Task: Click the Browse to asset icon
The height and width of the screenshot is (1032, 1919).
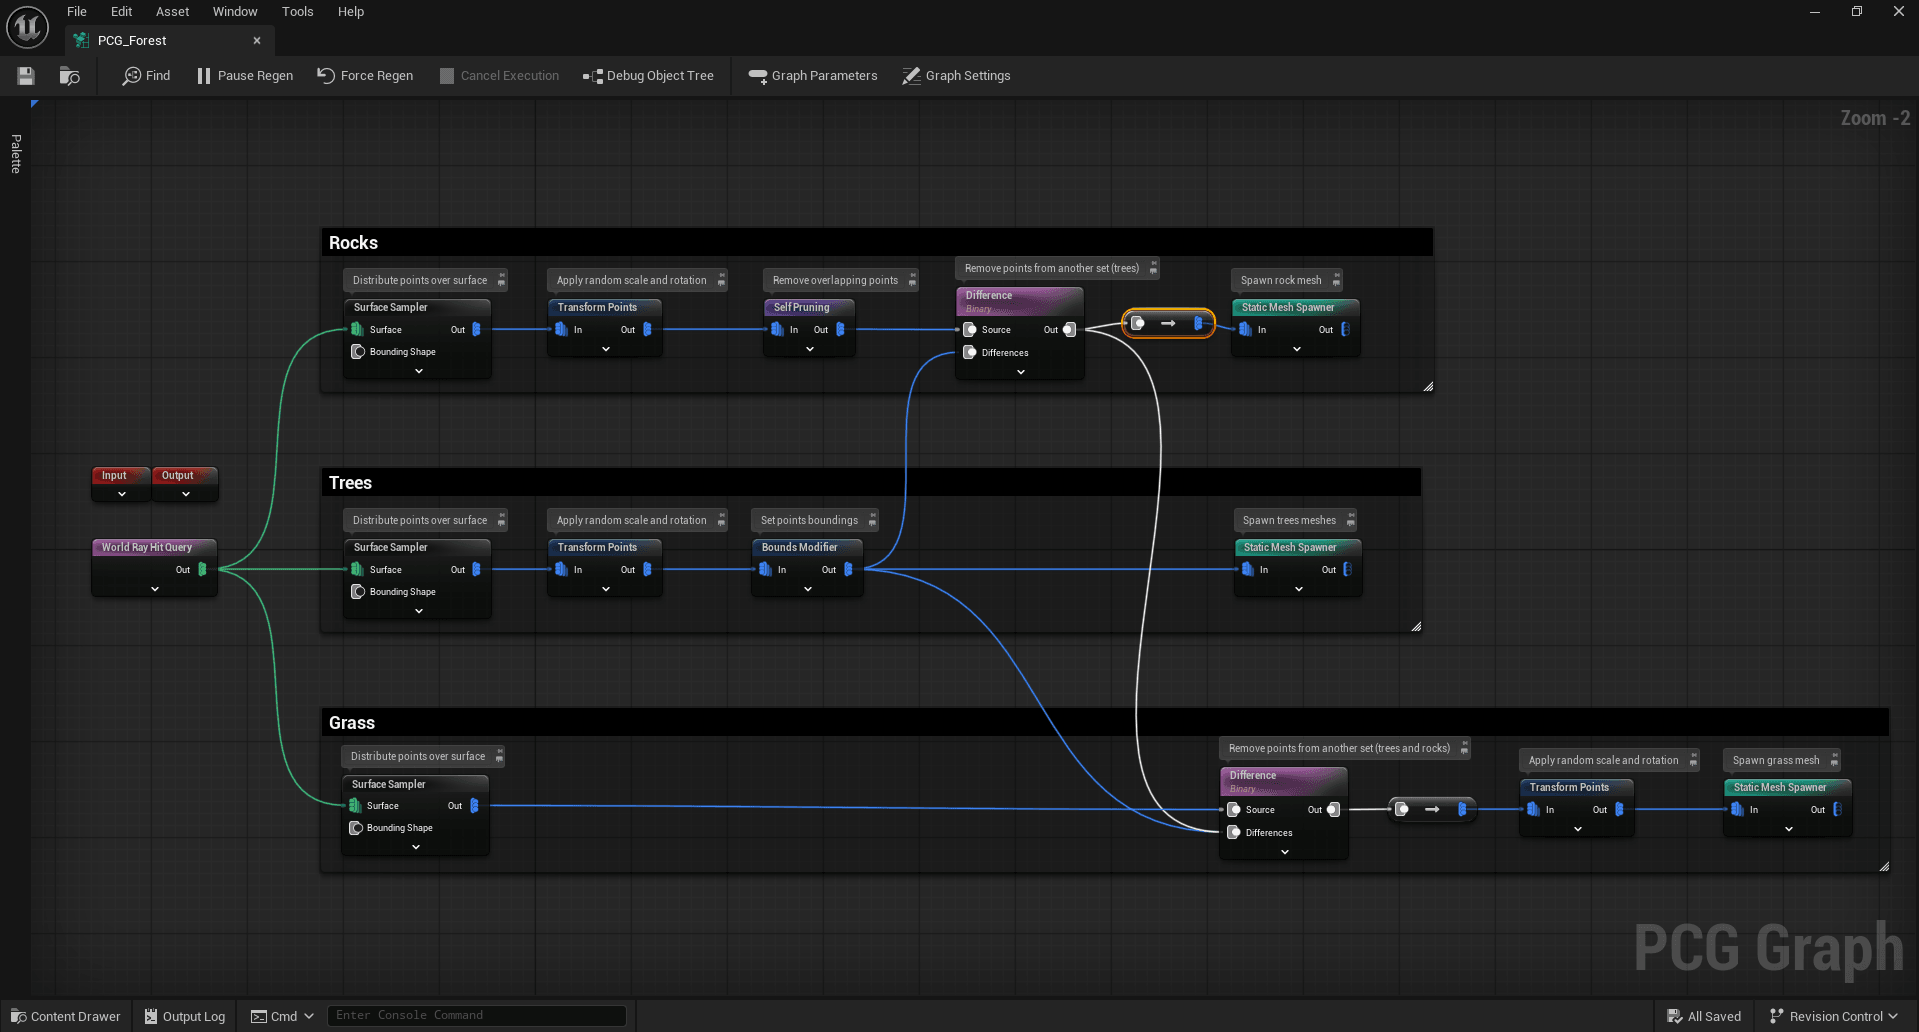Action: click(x=69, y=76)
